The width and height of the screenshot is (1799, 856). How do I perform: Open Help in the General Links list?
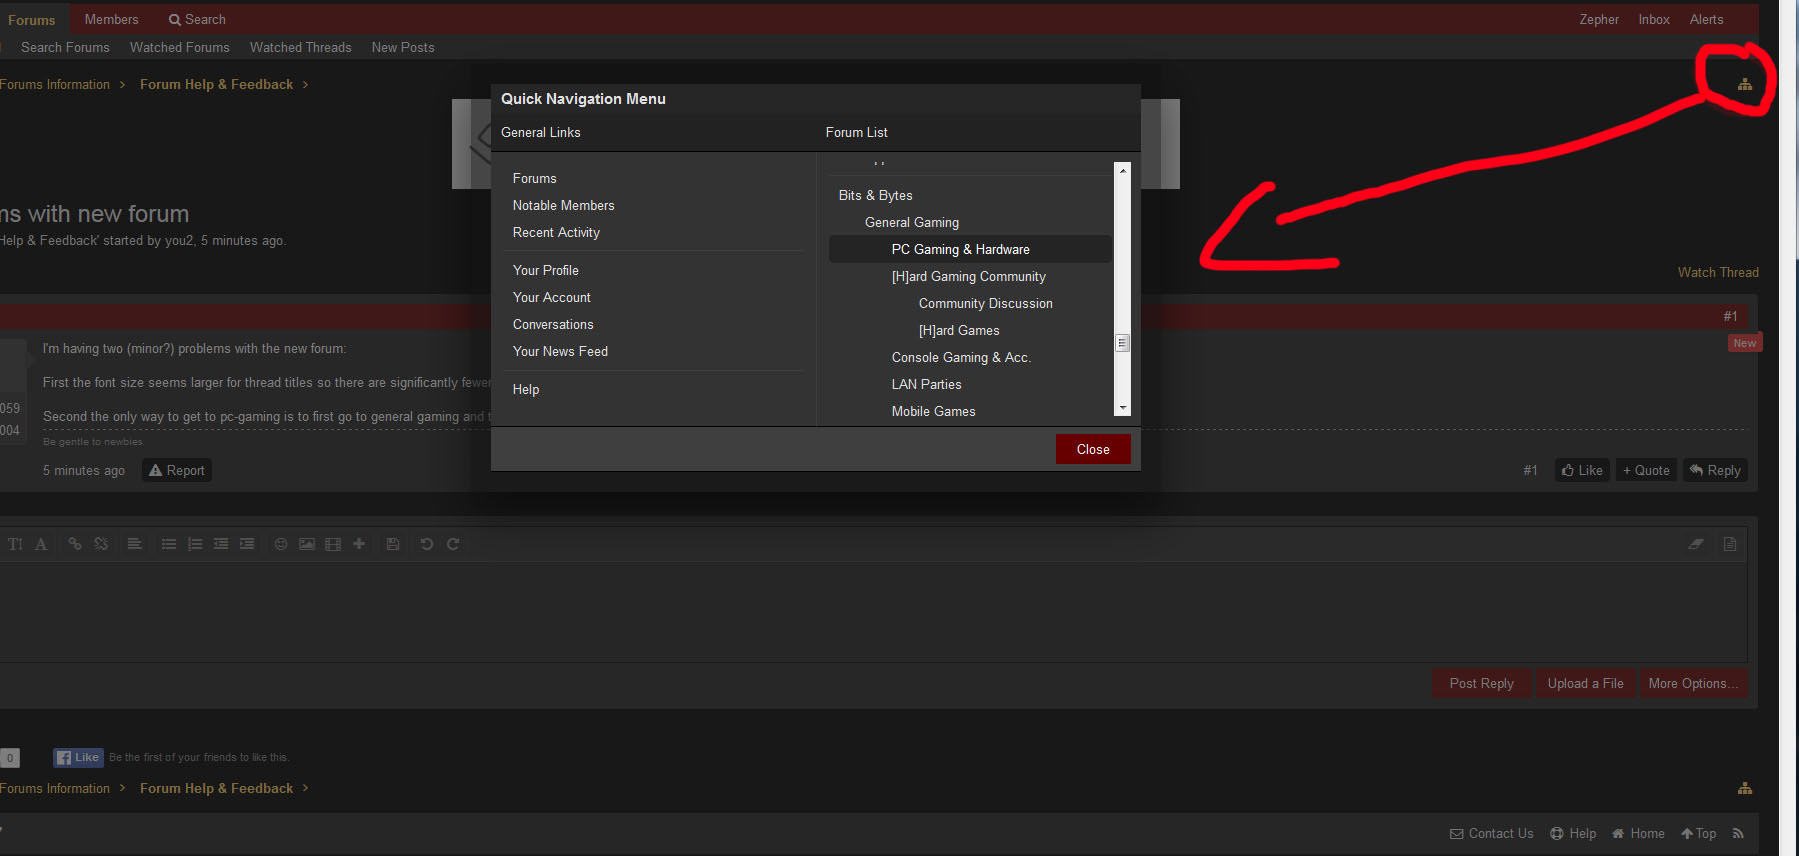[x=526, y=389]
